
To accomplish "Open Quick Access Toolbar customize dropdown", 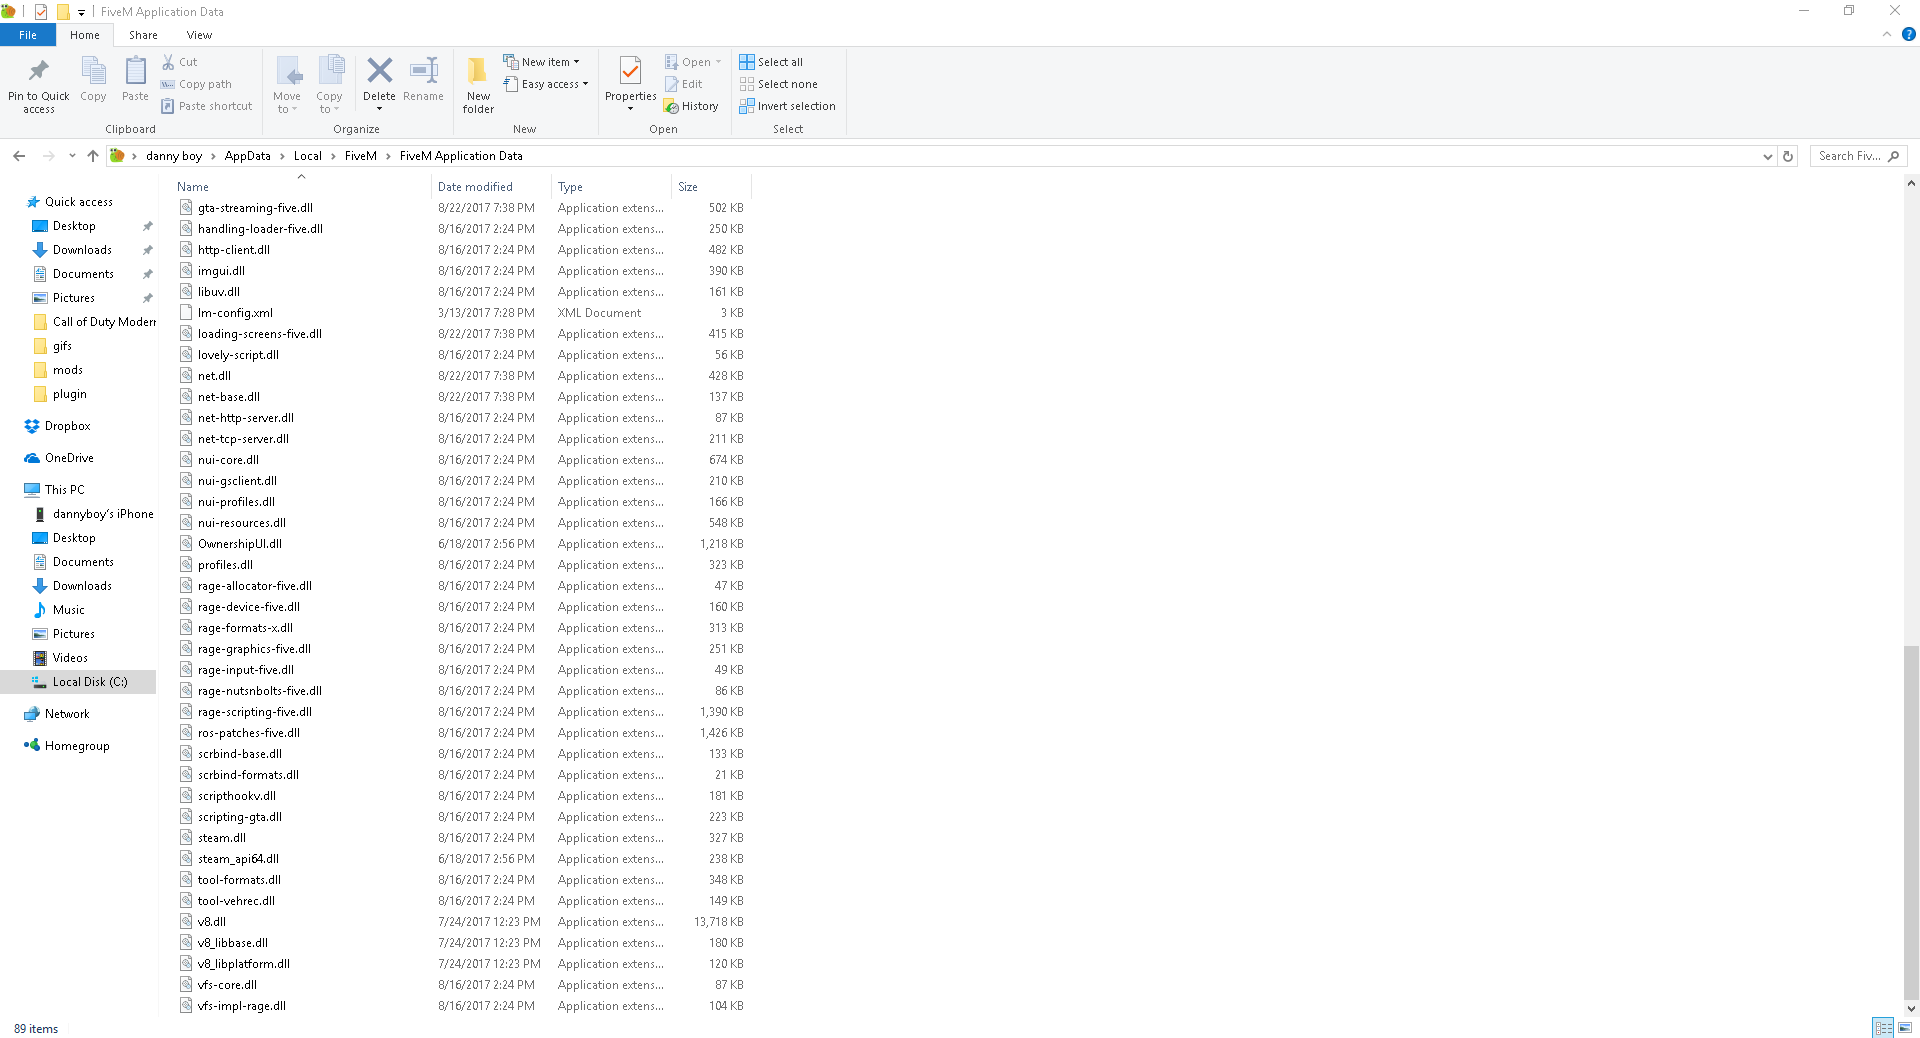I will [81, 12].
